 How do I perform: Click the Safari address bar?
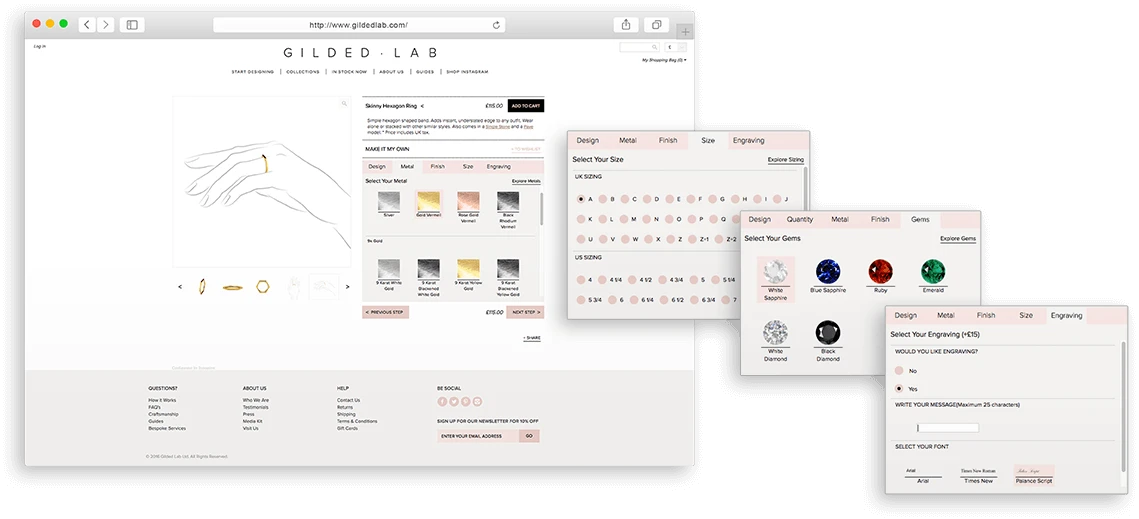[359, 25]
